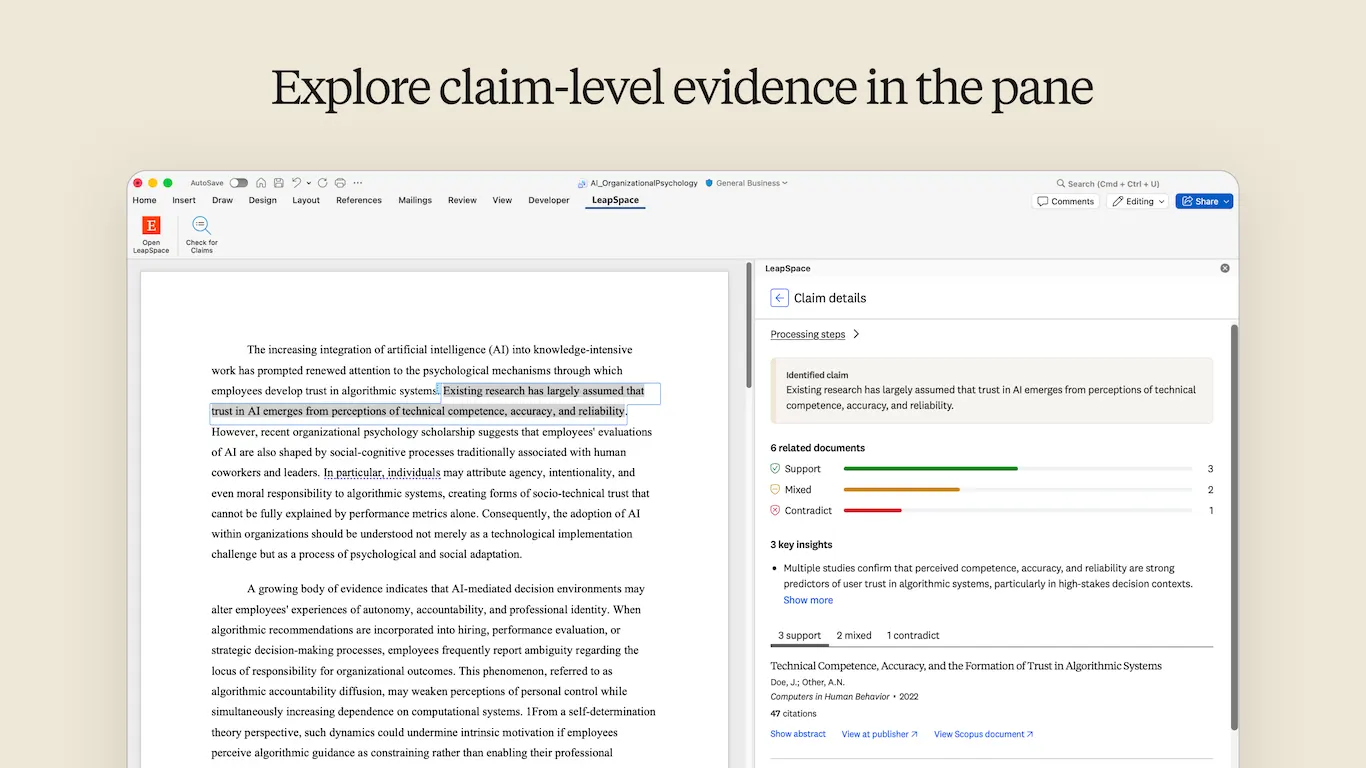
Task: Select the Developer ribbon tab
Action: pyautogui.click(x=549, y=200)
